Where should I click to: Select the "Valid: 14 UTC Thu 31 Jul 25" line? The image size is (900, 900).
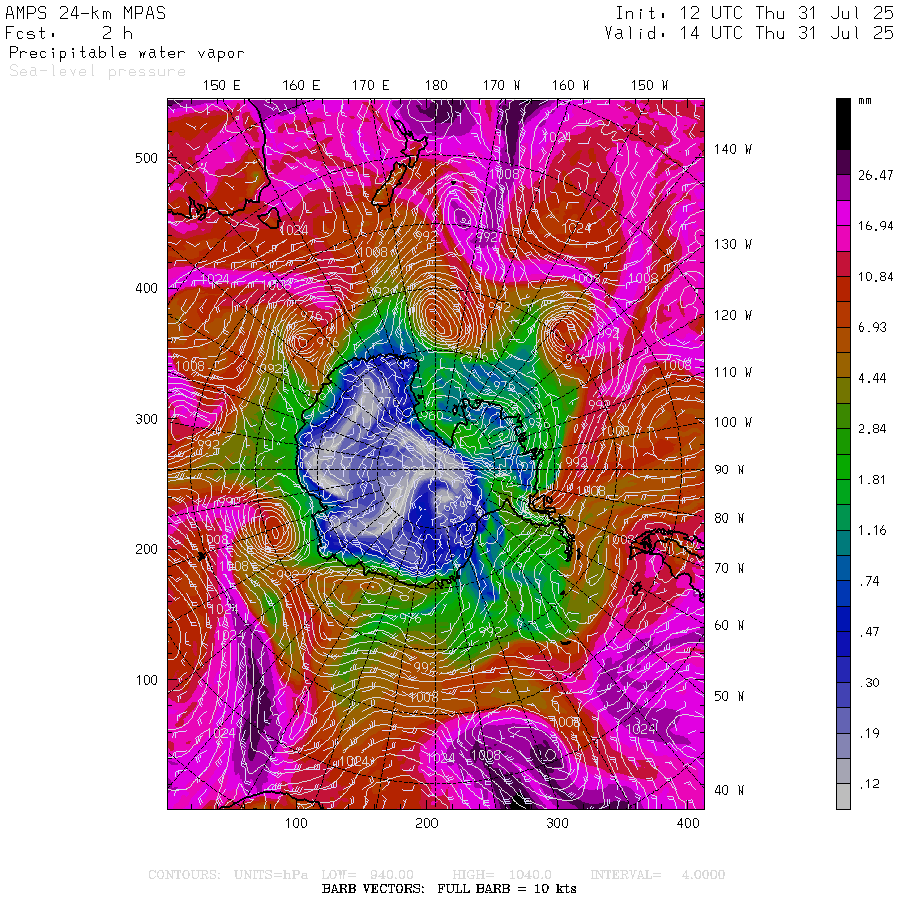[748, 33]
